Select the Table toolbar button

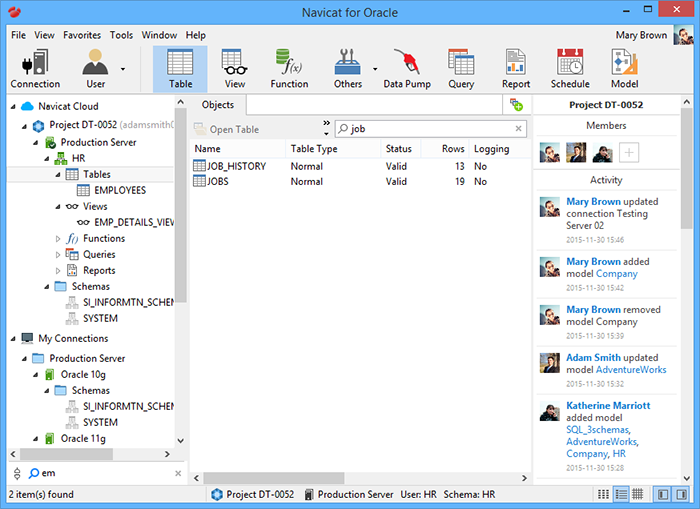[x=180, y=69]
